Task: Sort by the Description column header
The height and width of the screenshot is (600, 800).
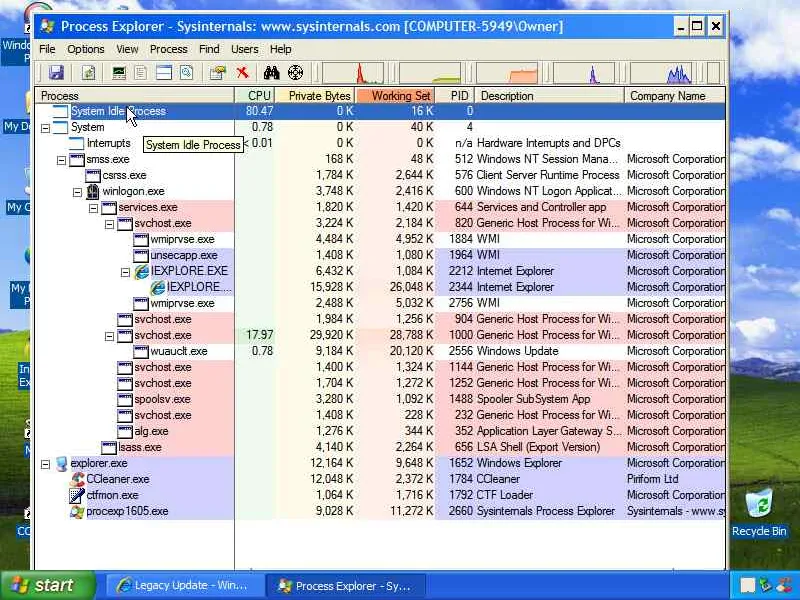Action: [x=549, y=96]
